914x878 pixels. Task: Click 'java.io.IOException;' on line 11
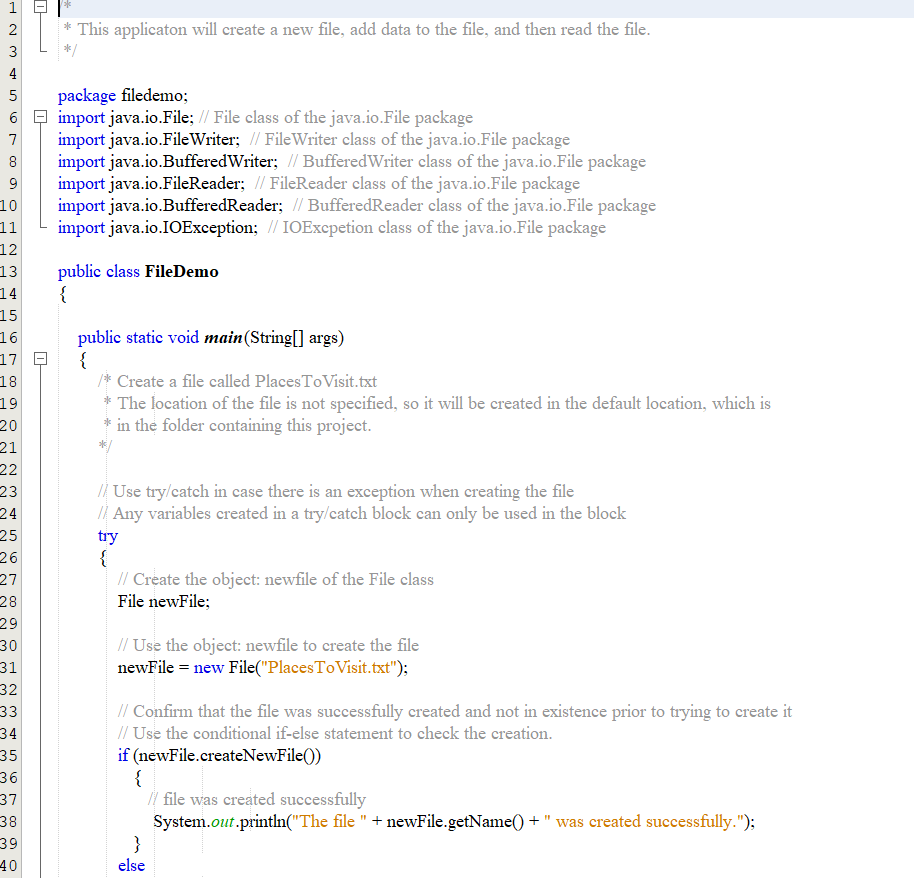(x=184, y=227)
